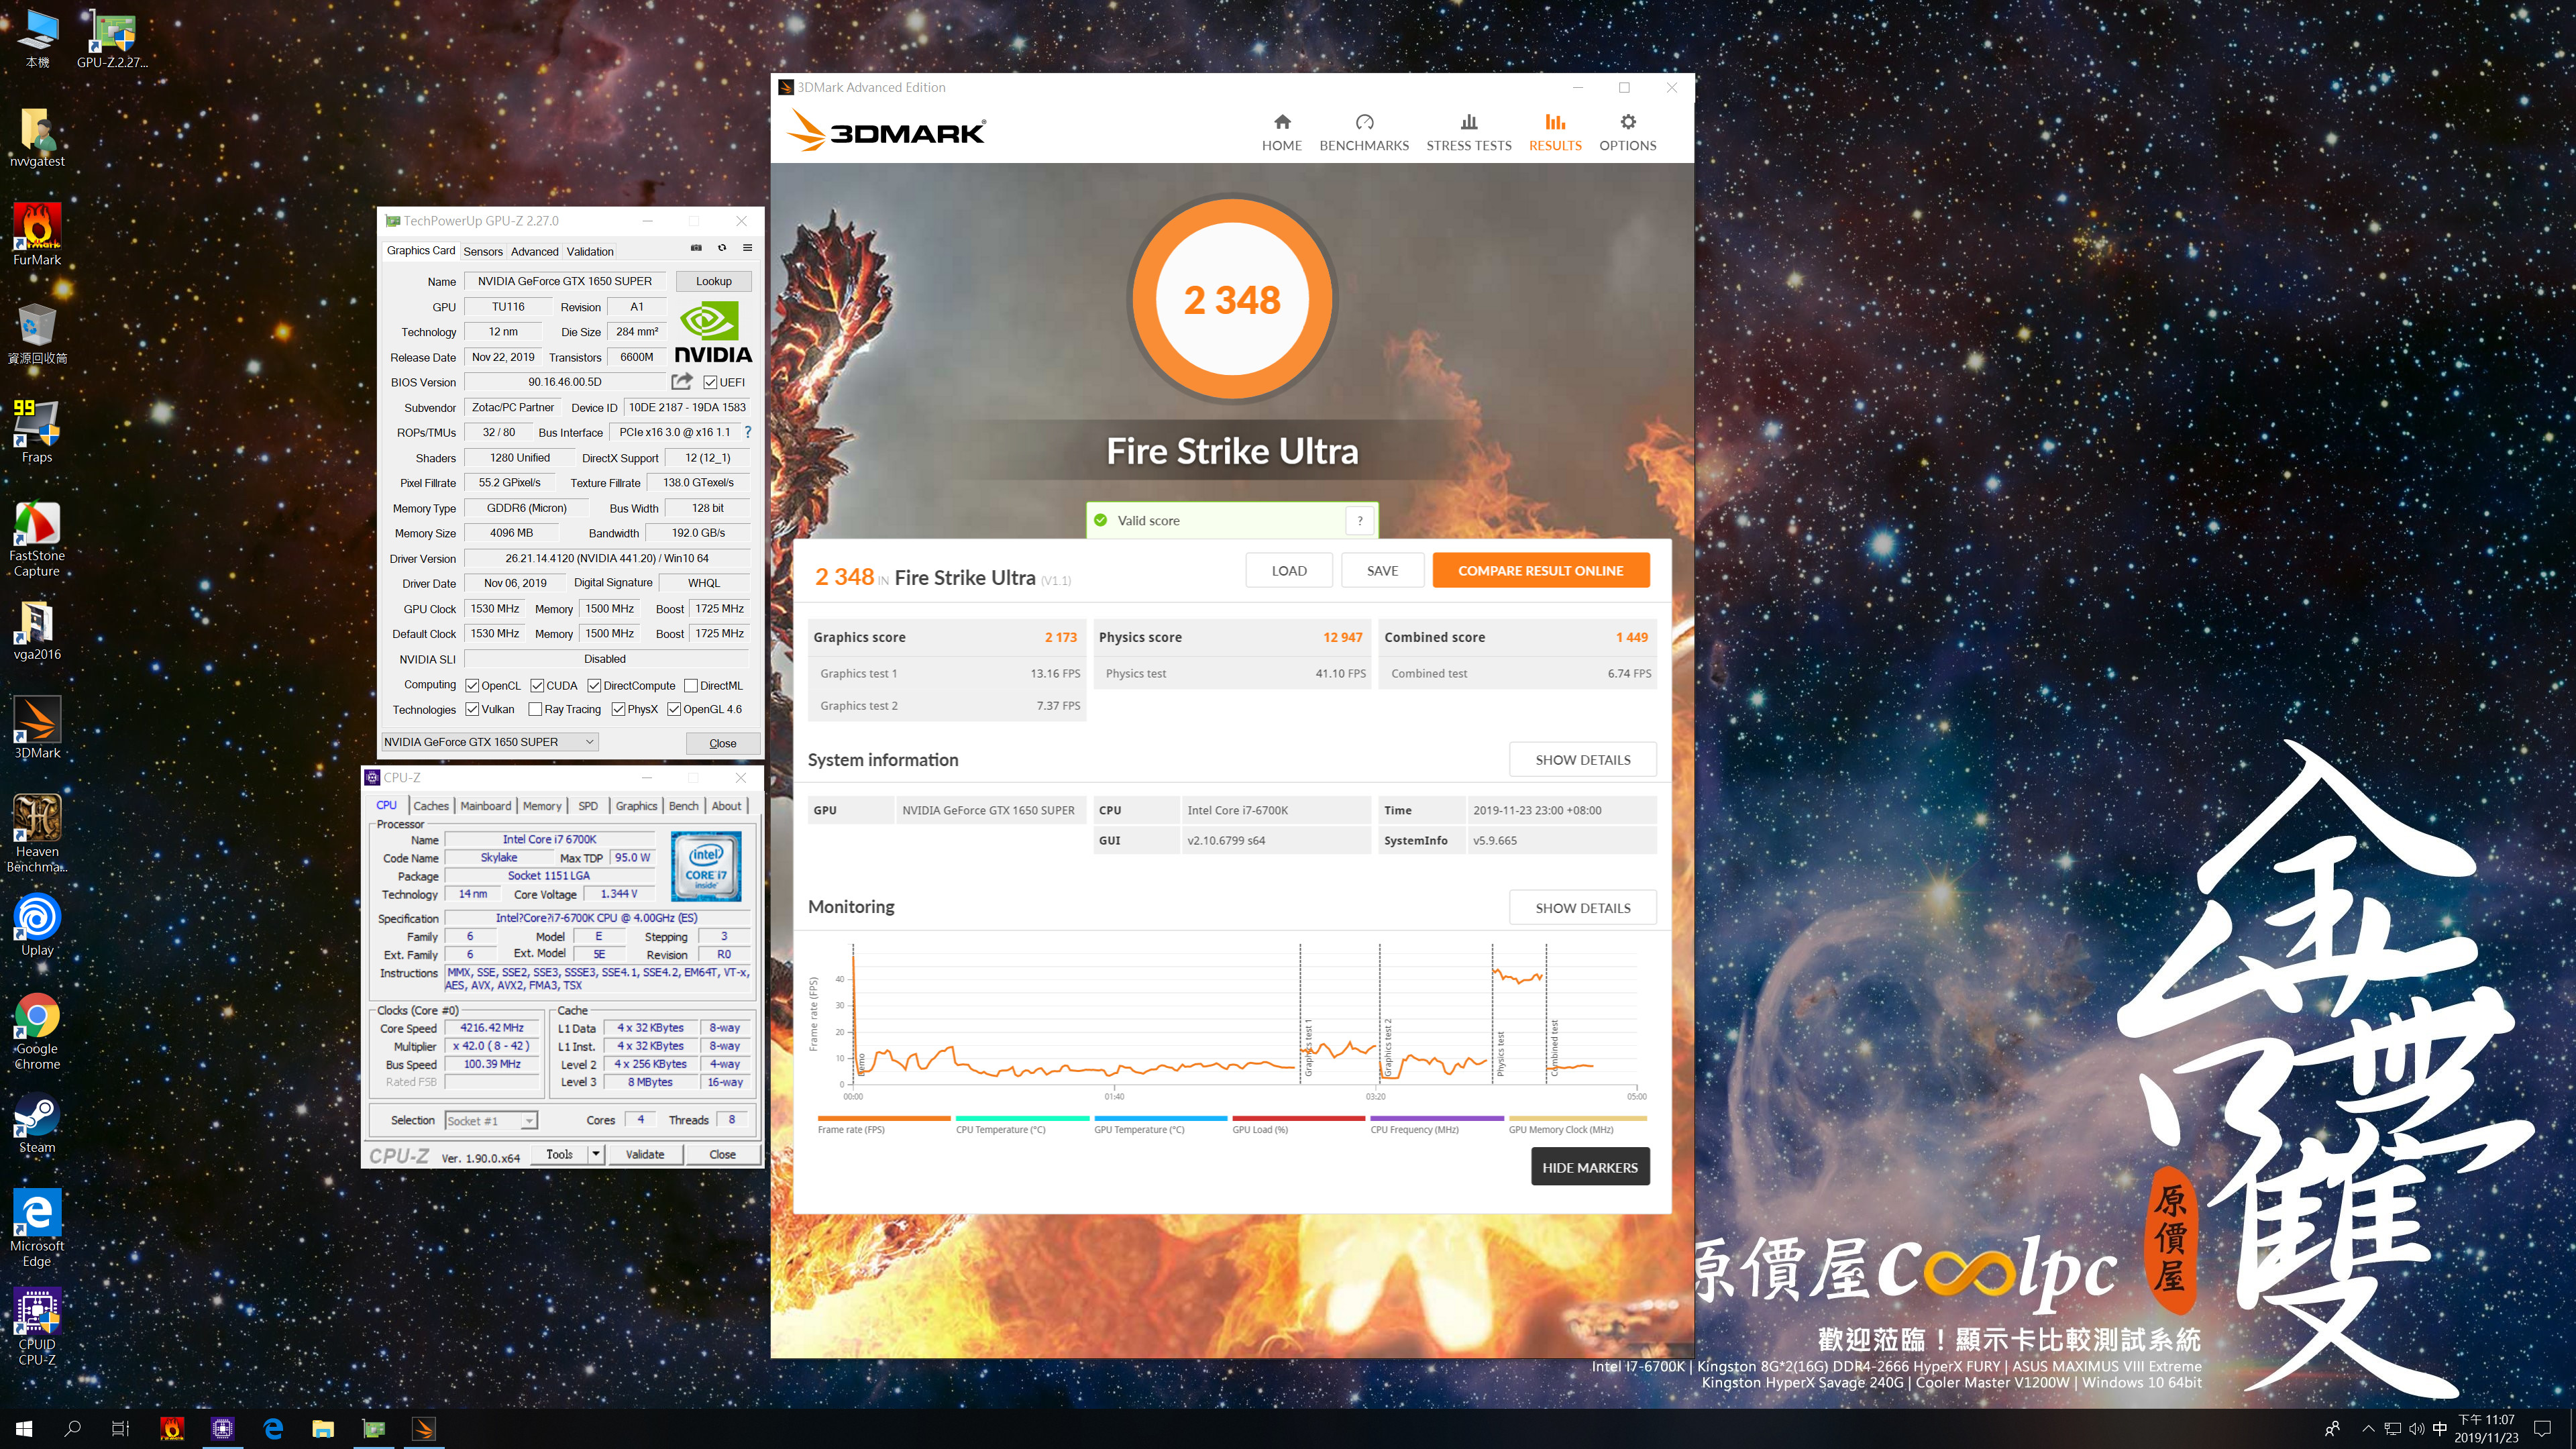Image resolution: width=2576 pixels, height=1449 pixels.
Task: Open the nvvgatest folder on the desktop
Action: [x=37, y=137]
